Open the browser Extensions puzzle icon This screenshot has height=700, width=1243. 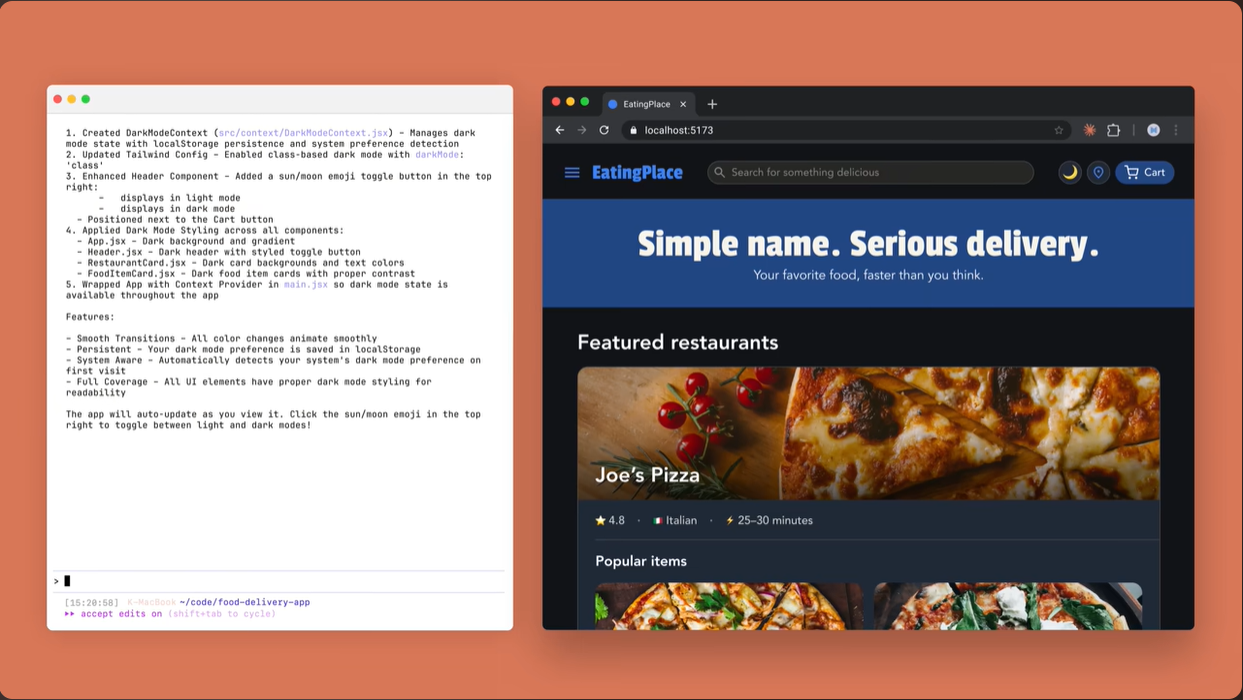click(x=1113, y=130)
